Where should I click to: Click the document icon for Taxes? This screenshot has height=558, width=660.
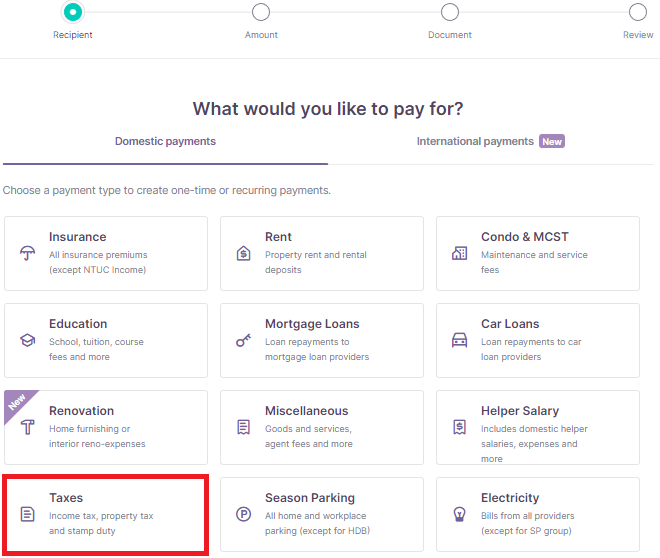tap(28, 514)
